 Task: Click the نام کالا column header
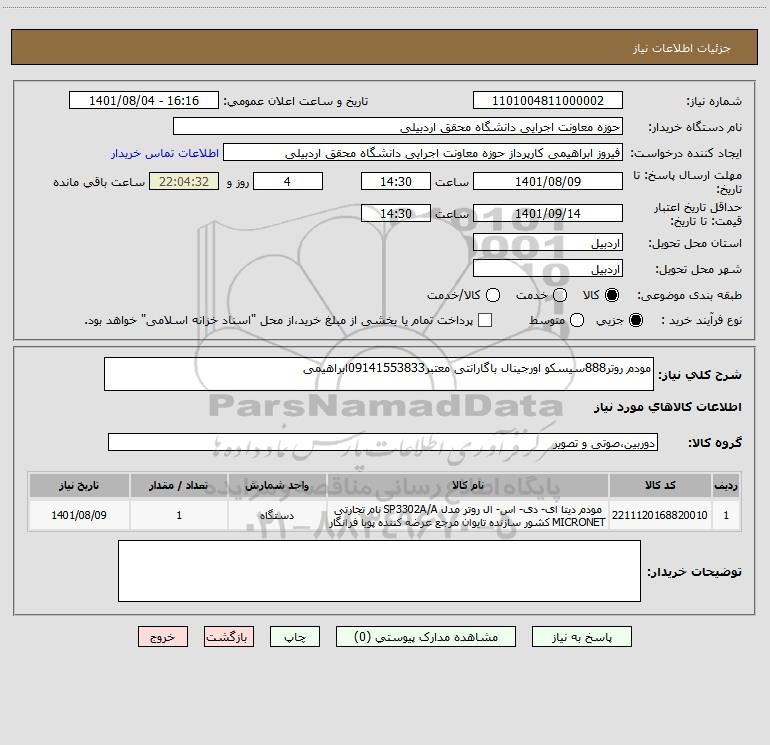468,485
